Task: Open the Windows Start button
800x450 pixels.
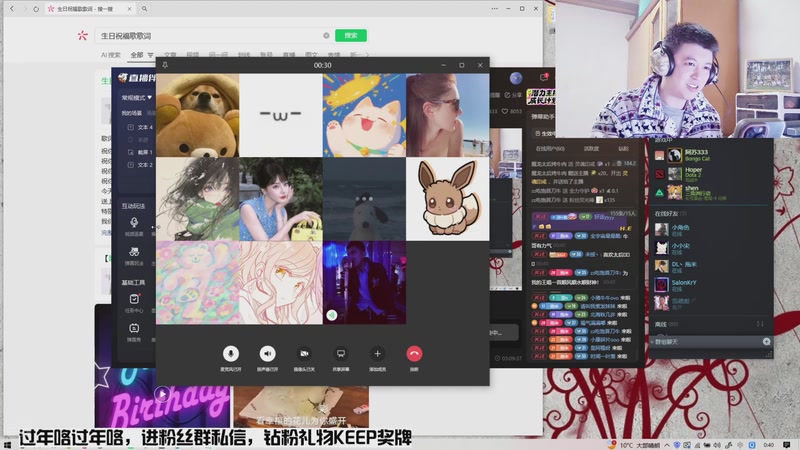Action: pos(7,445)
